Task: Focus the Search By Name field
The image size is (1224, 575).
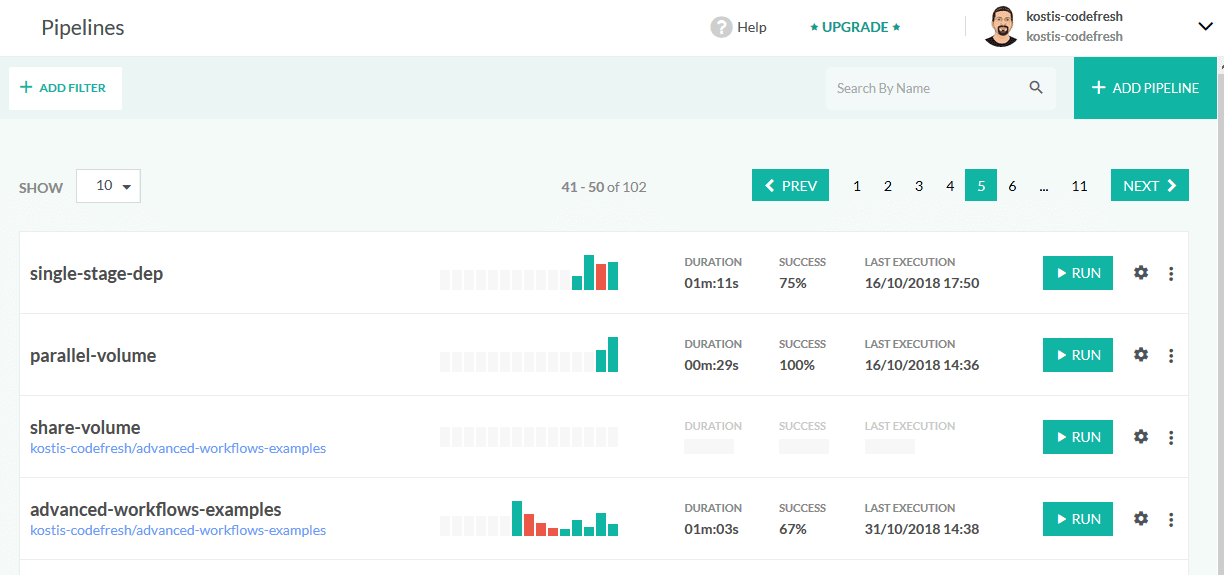Action: (x=925, y=88)
